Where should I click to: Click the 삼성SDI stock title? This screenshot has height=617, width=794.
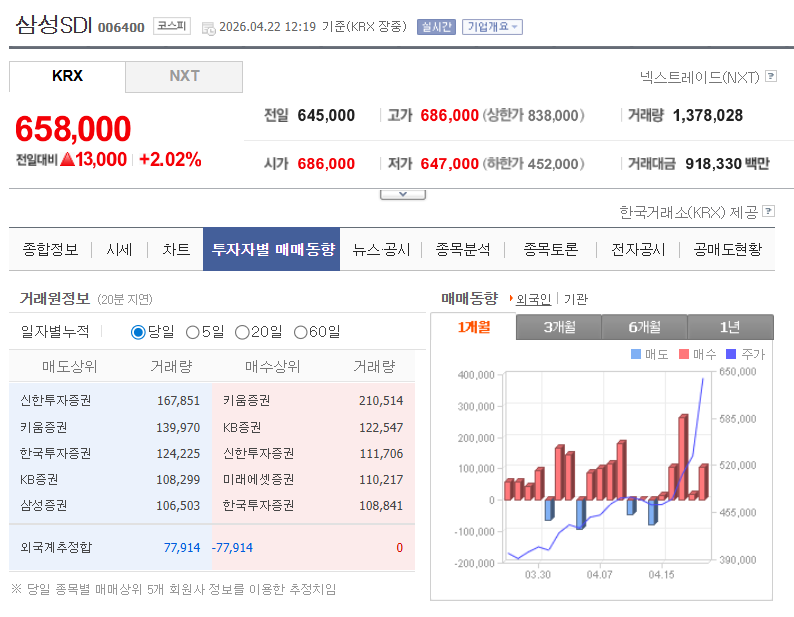pos(54,25)
